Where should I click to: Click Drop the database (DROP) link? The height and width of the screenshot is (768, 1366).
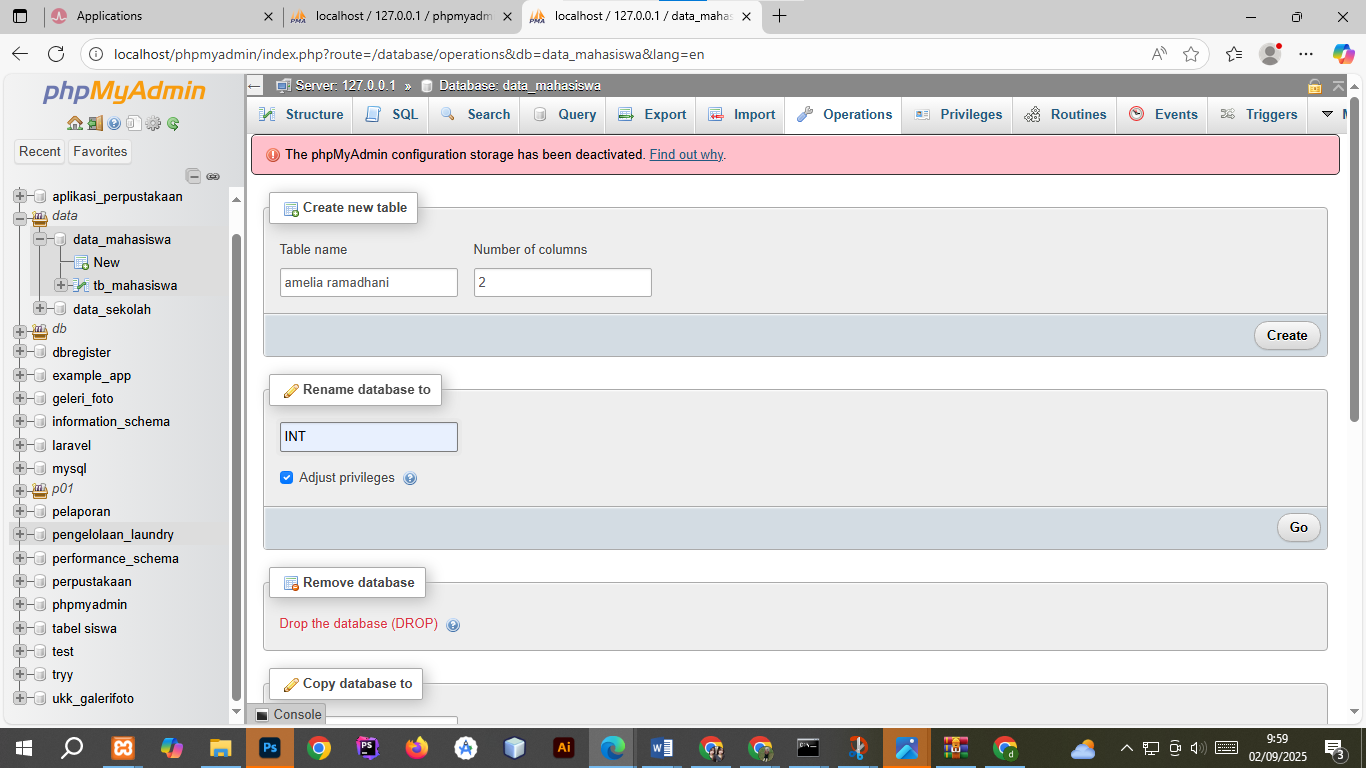(x=358, y=624)
